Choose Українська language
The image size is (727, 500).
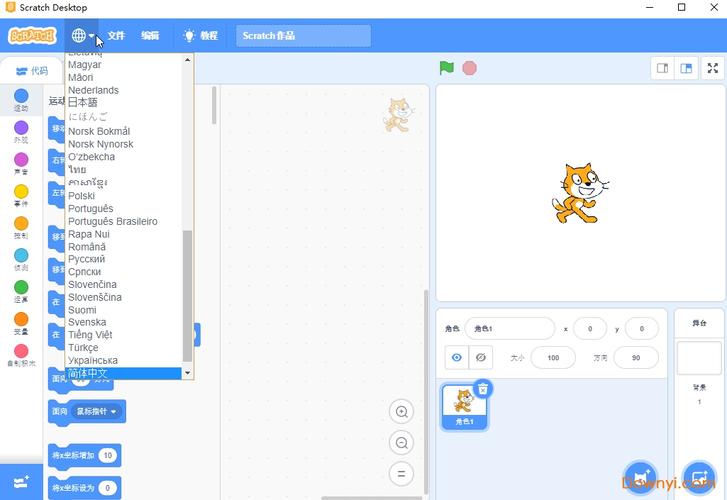coord(123,360)
